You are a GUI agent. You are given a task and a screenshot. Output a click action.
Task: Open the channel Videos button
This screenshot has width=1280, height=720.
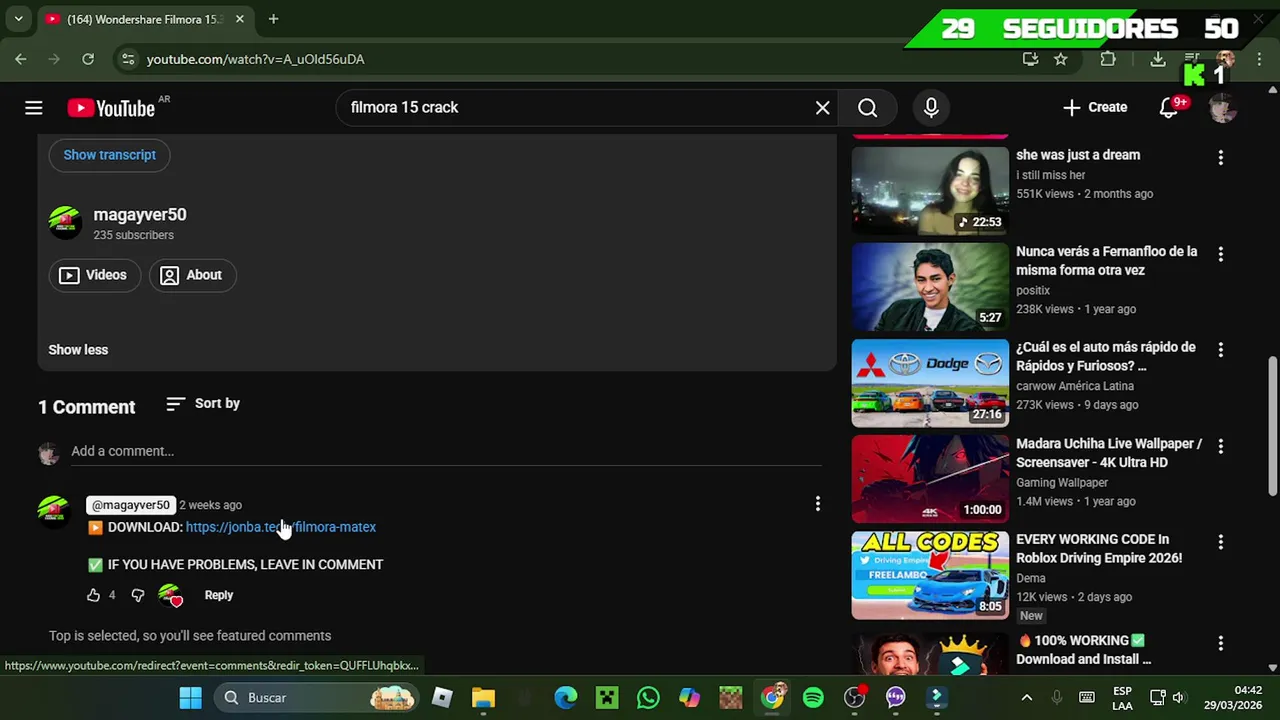pyautogui.click(x=94, y=275)
